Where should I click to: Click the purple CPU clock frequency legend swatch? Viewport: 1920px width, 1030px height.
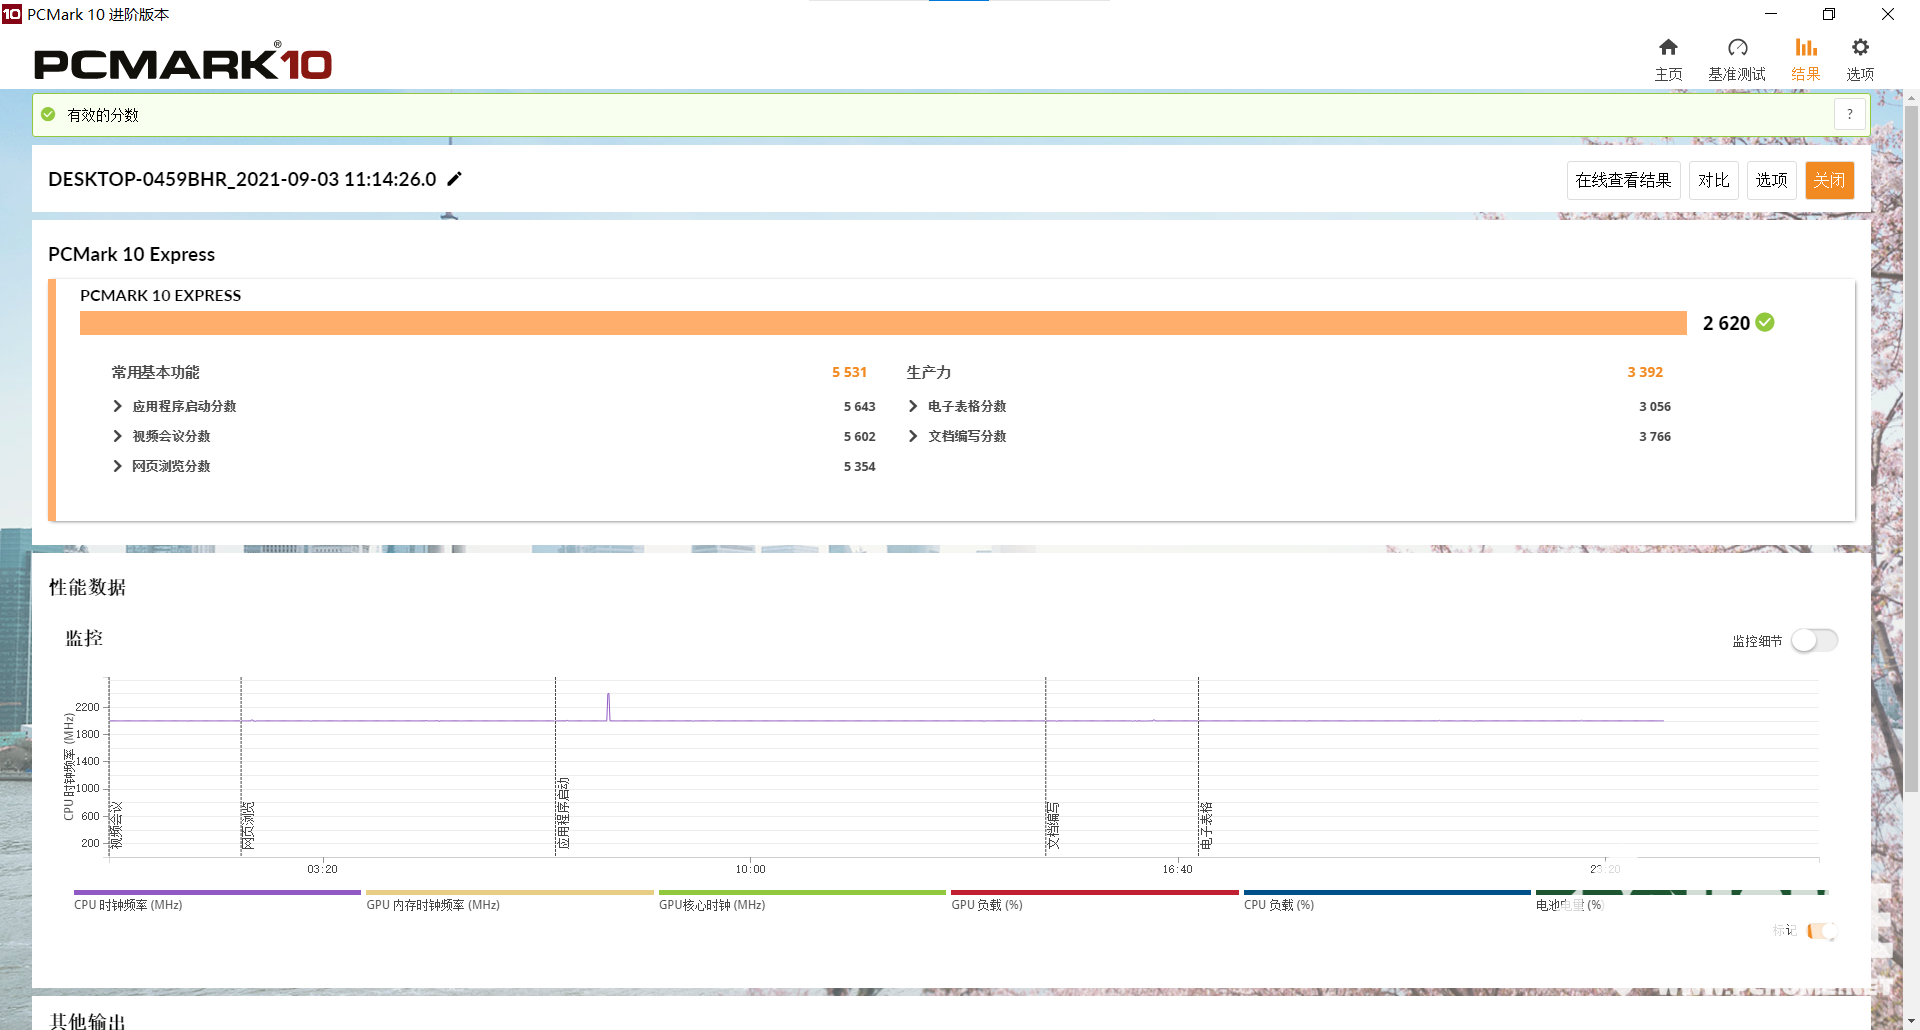coord(217,892)
